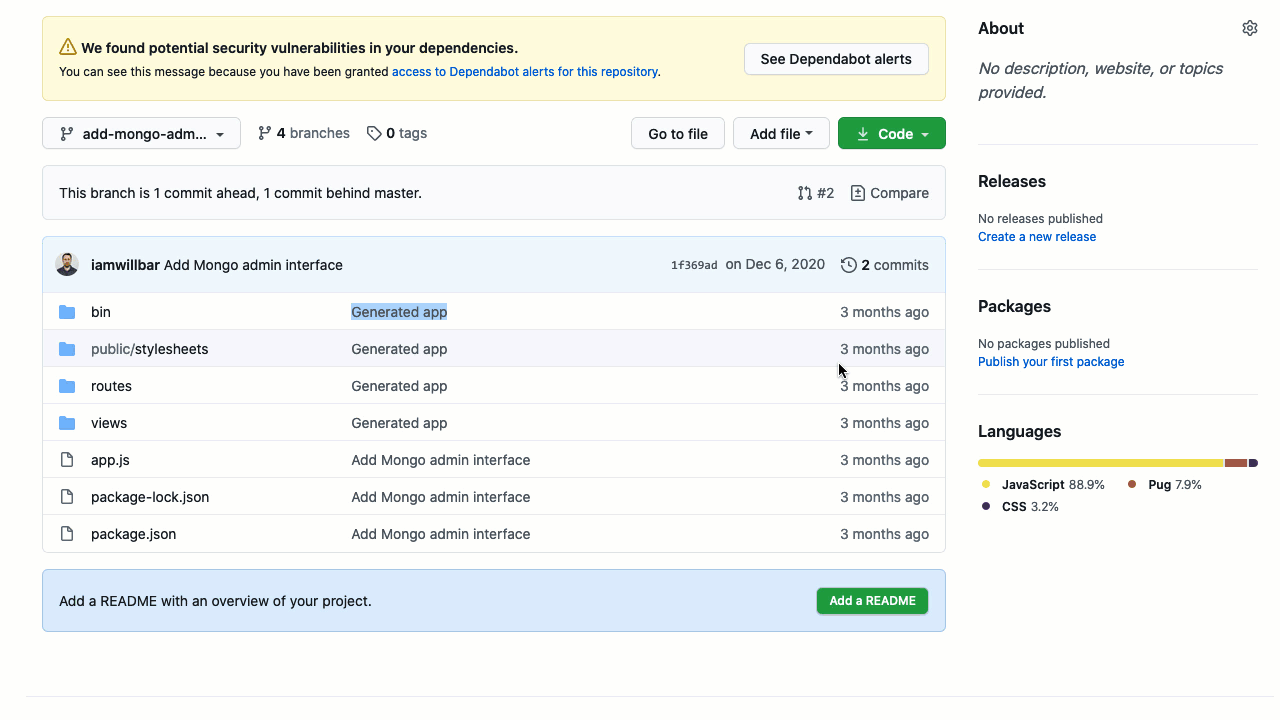Click the highlighted Generated app commit for bin
This screenshot has width=1280, height=720.
point(399,312)
